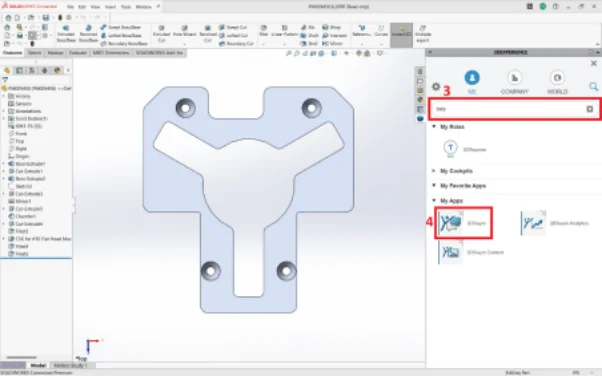Viewport: 602px width, 377px height.
Task: Switch to the WORLD view
Action: tap(557, 83)
